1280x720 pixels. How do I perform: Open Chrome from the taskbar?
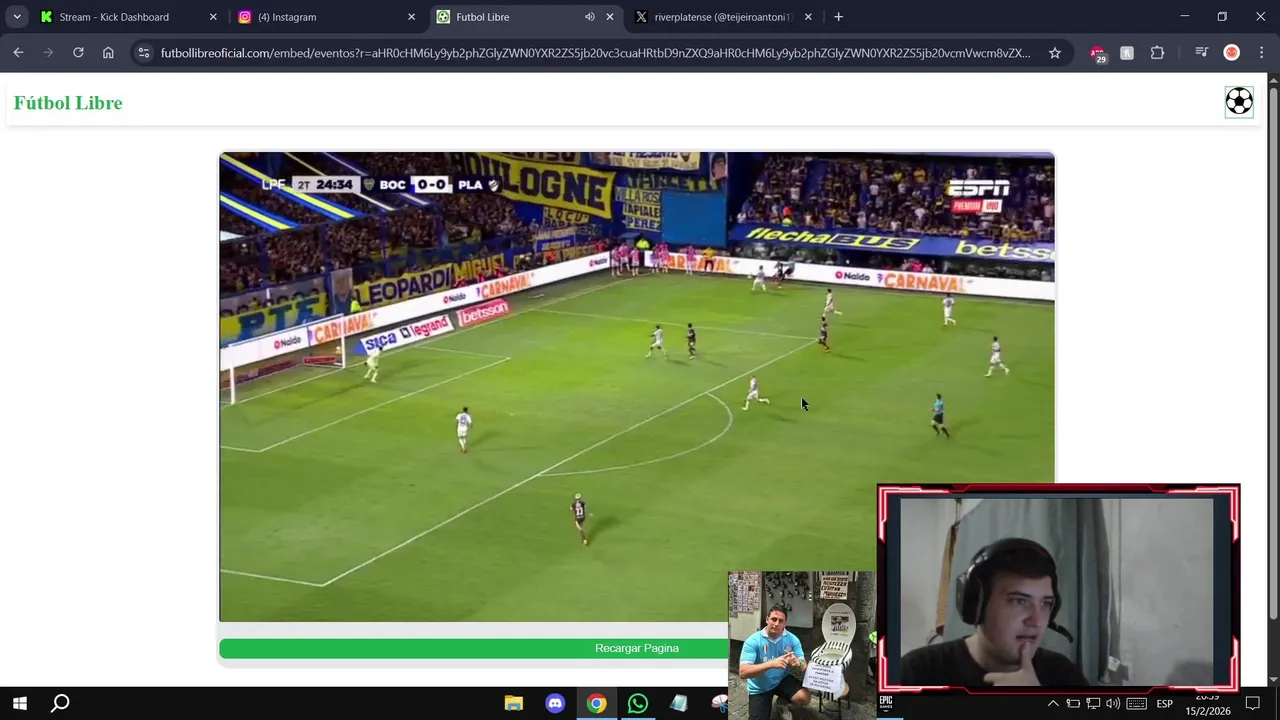596,704
